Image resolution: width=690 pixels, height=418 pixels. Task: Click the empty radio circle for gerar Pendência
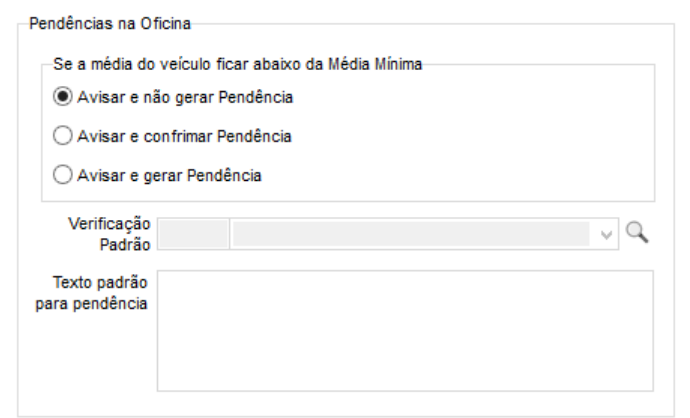(62, 175)
